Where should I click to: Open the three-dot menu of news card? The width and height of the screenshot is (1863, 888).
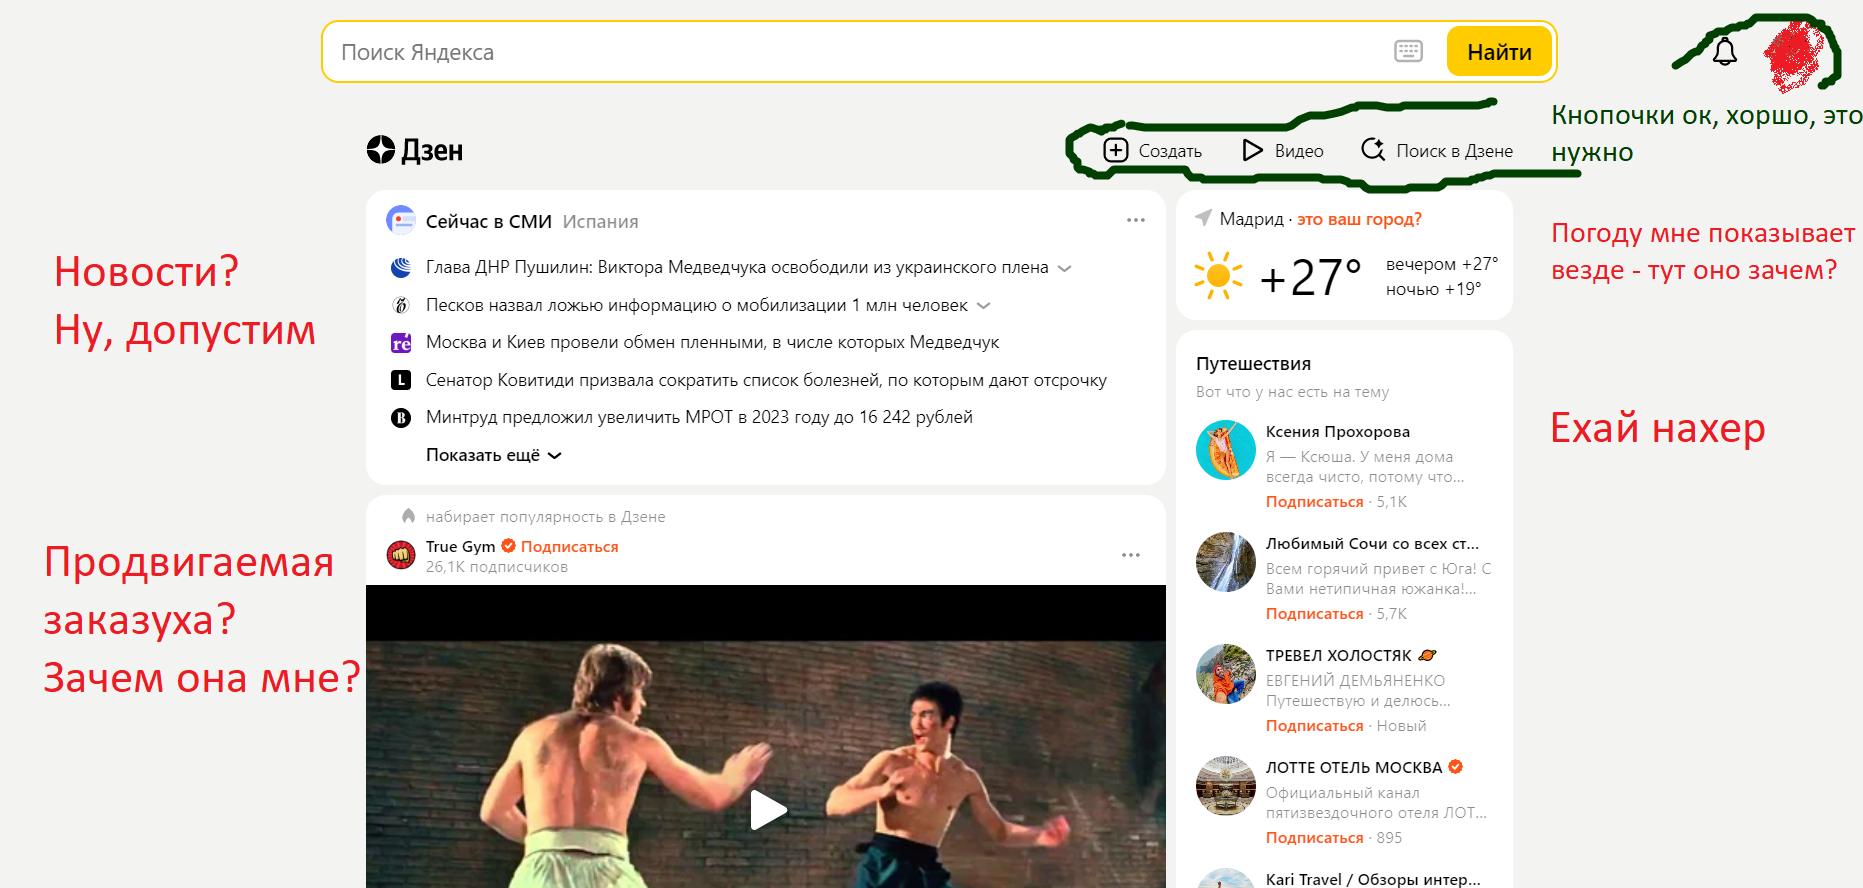(1135, 220)
